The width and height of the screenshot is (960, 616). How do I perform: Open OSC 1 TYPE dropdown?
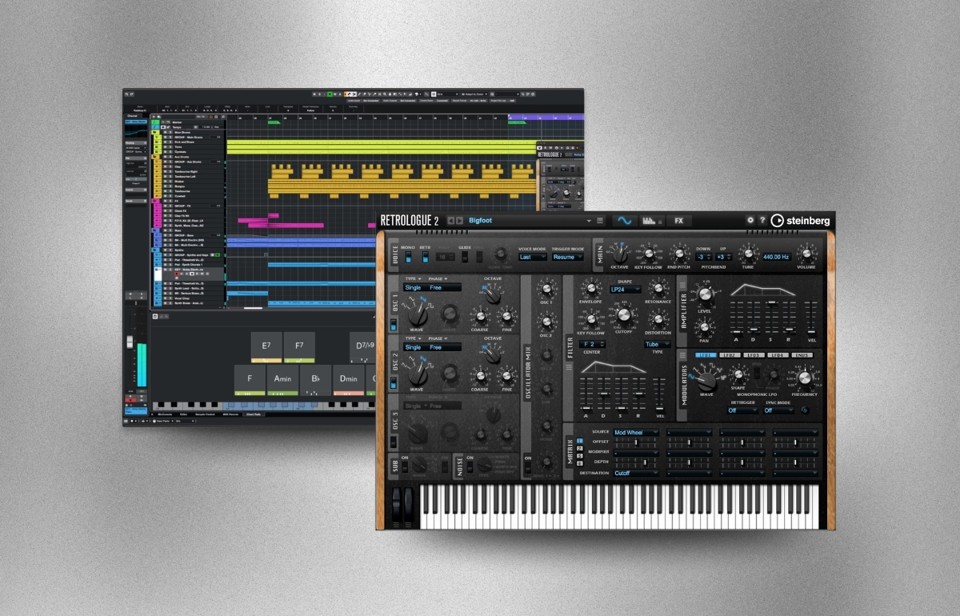(413, 279)
